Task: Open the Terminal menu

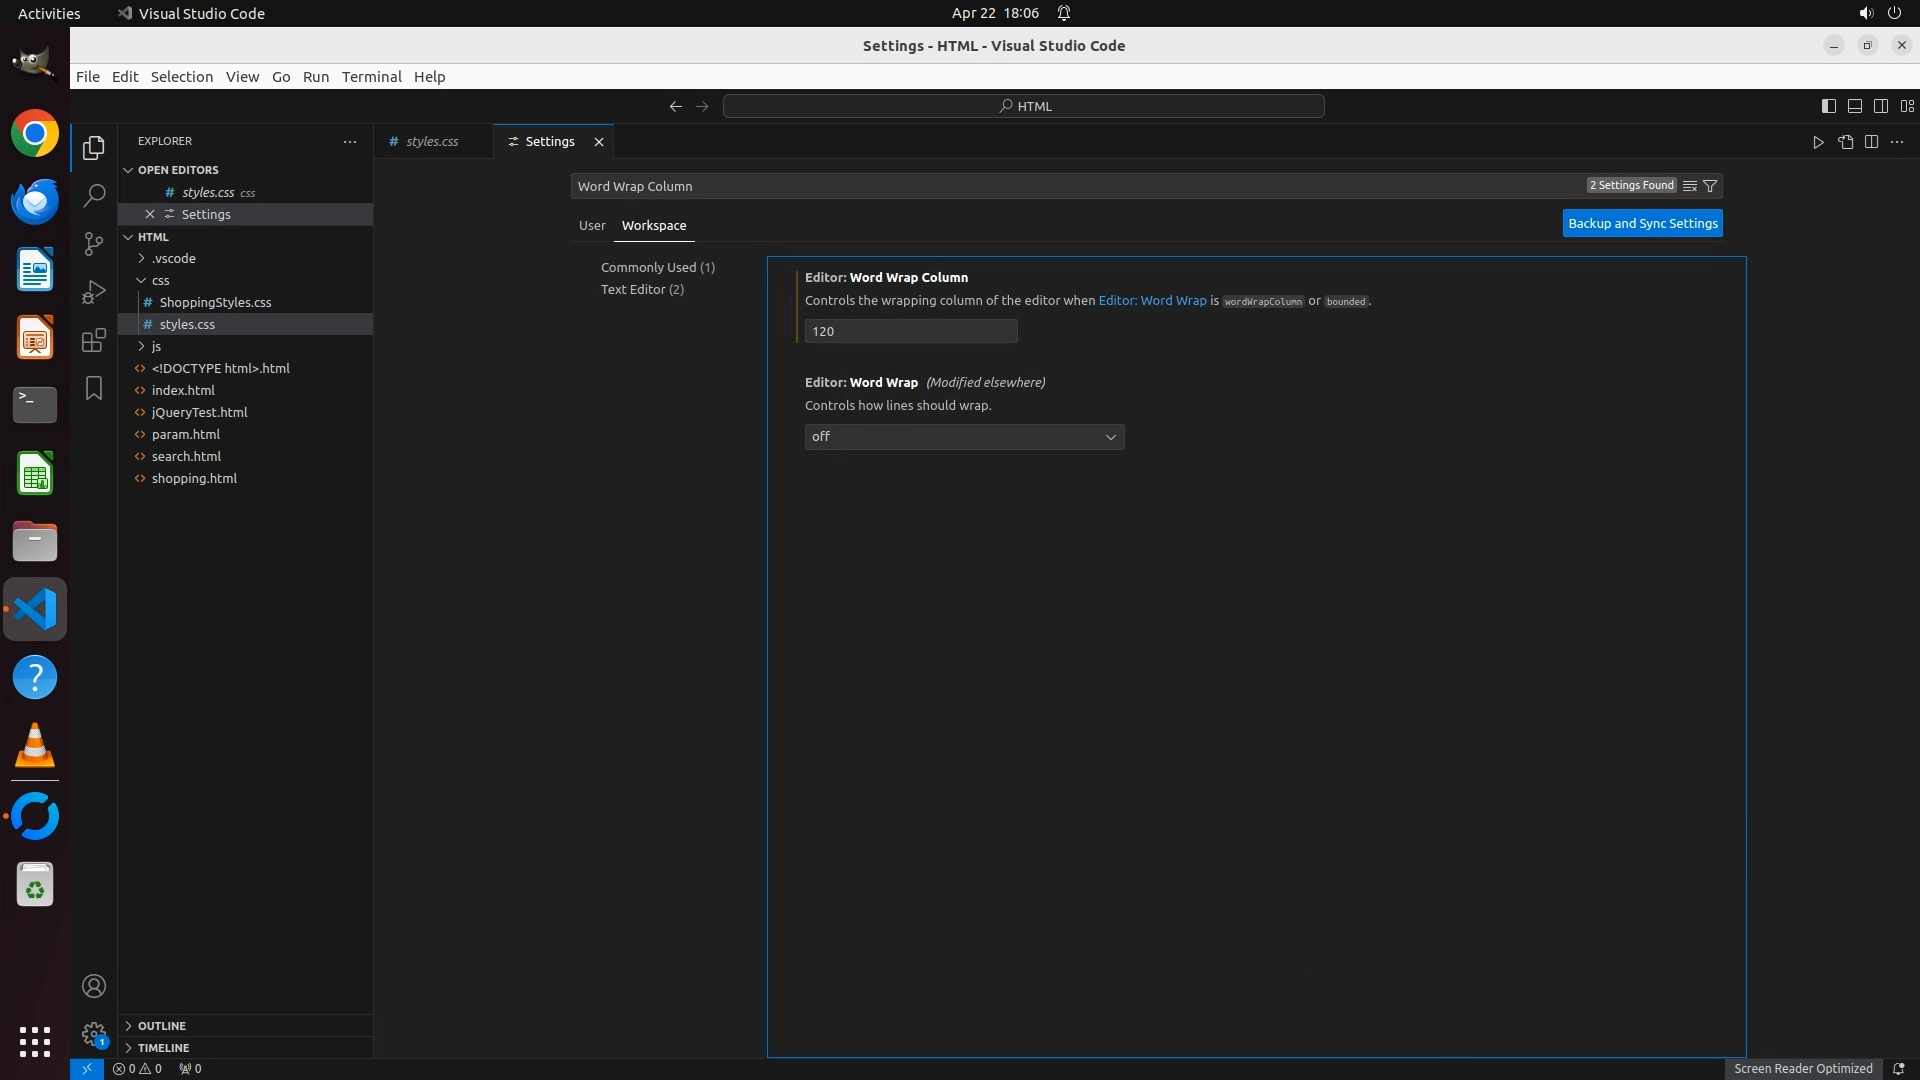Action: 371,77
